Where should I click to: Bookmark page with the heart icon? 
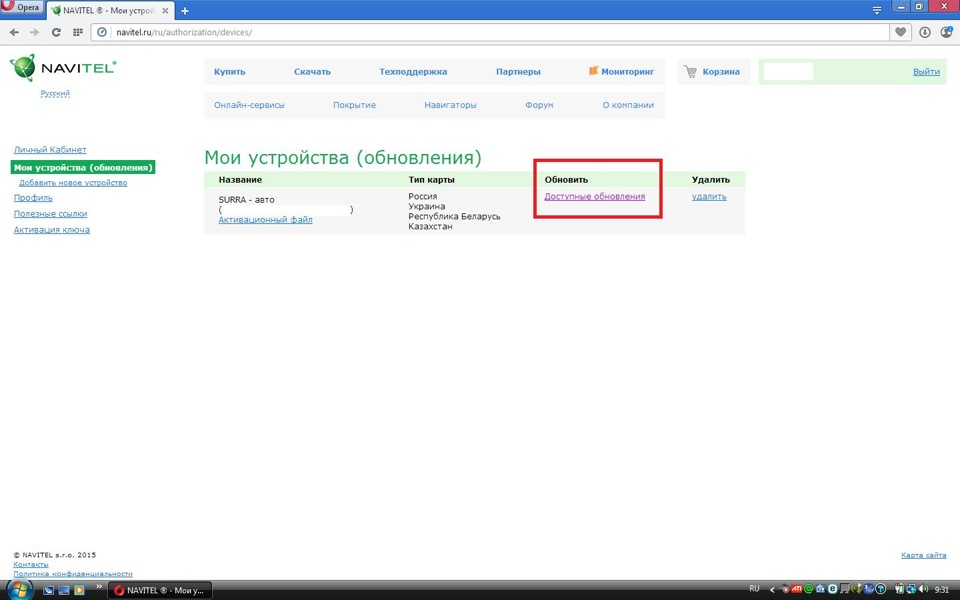pyautogui.click(x=900, y=32)
